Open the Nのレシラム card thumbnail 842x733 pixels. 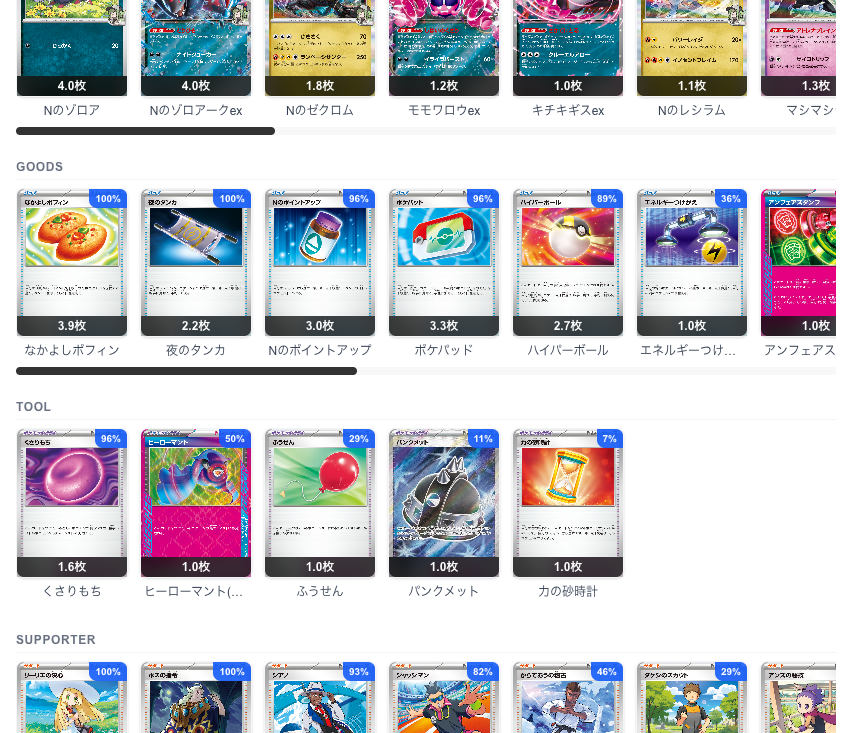(x=692, y=48)
